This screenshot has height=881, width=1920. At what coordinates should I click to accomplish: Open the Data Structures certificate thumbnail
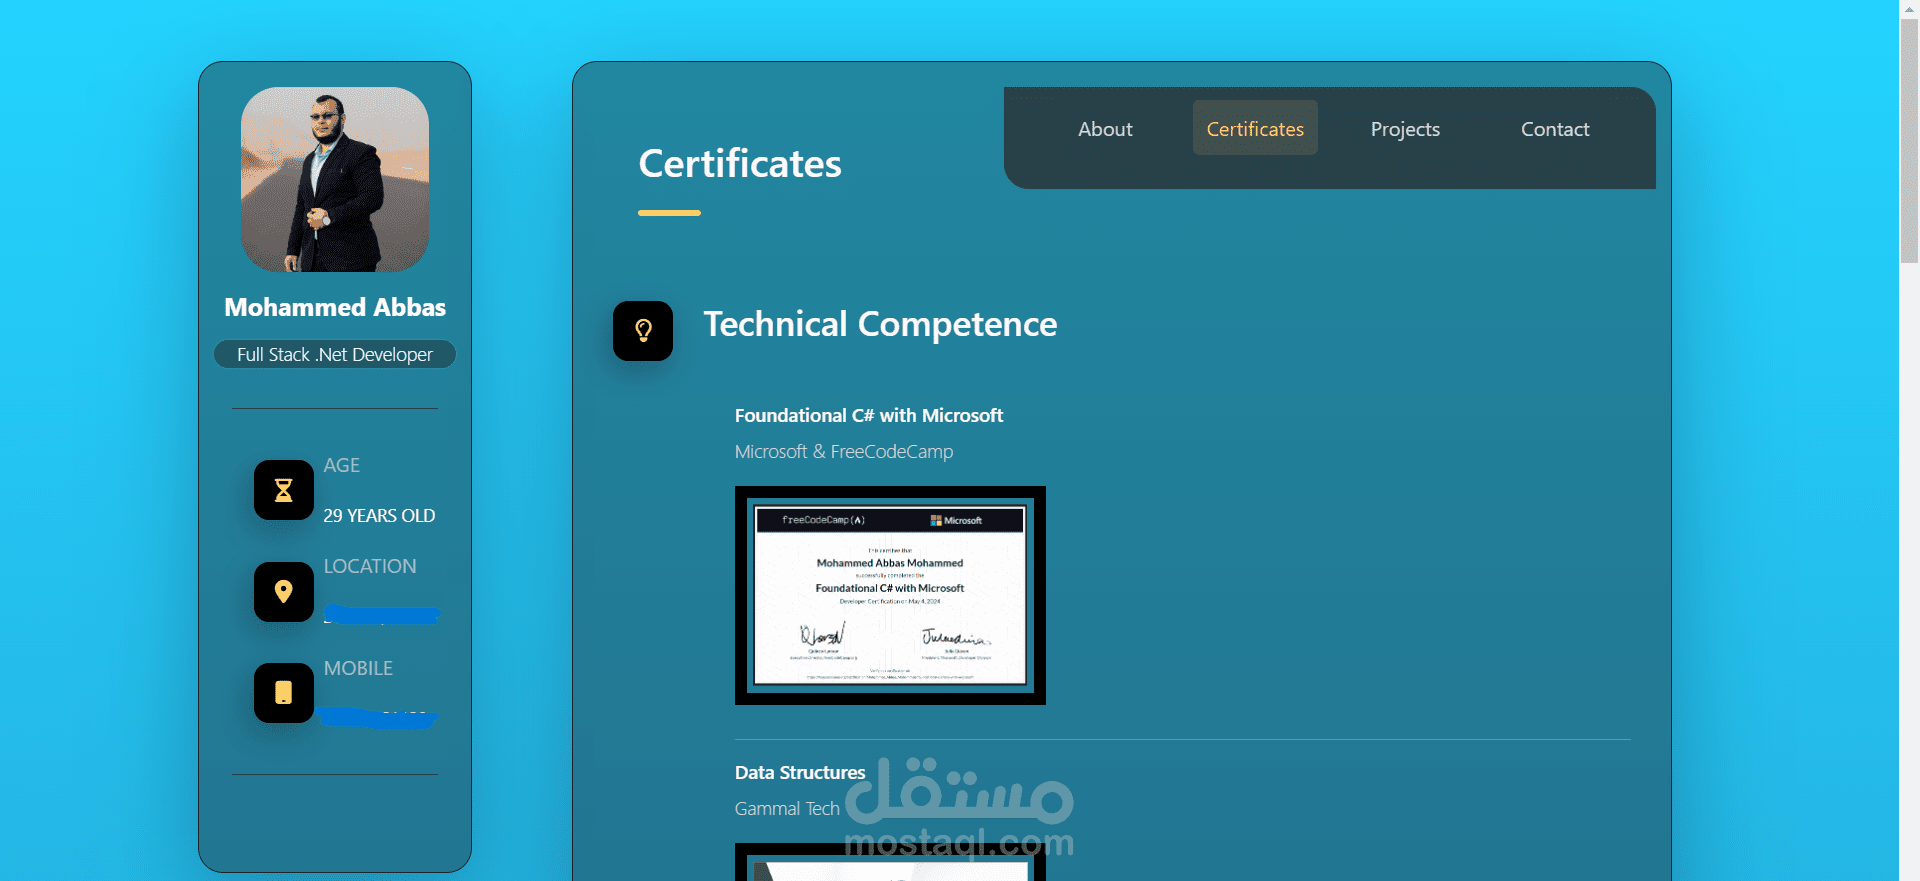[890, 862]
